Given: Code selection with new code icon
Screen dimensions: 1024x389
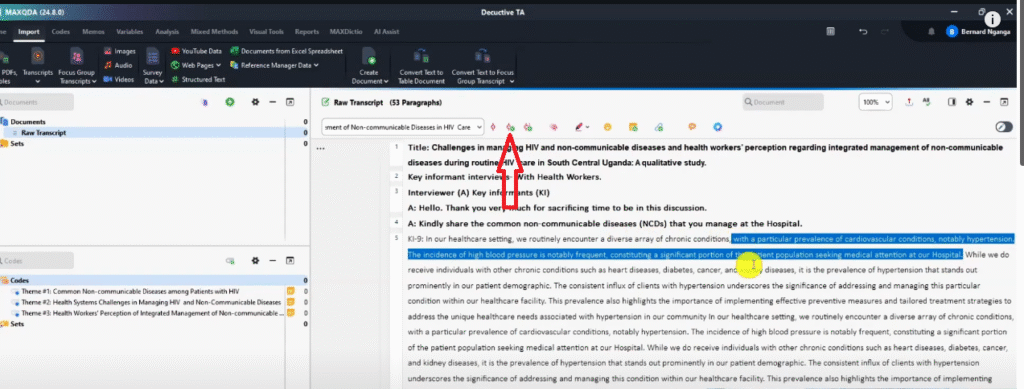Looking at the screenshot, I should (511, 127).
